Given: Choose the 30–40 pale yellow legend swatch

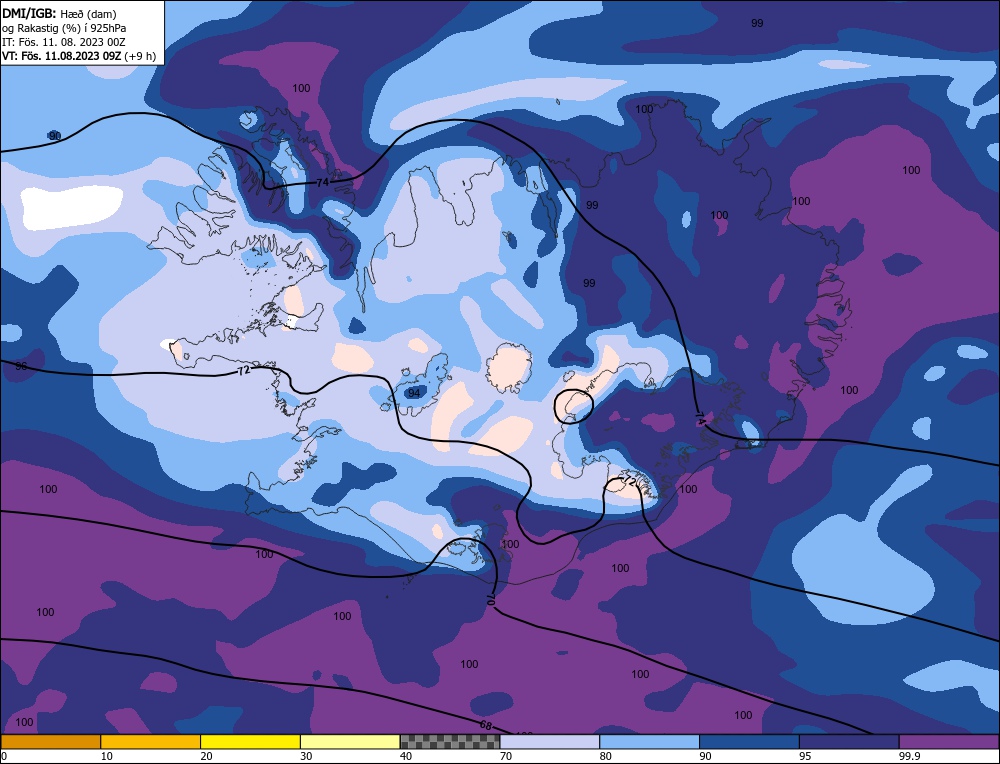Looking at the screenshot, I should pos(350,742).
